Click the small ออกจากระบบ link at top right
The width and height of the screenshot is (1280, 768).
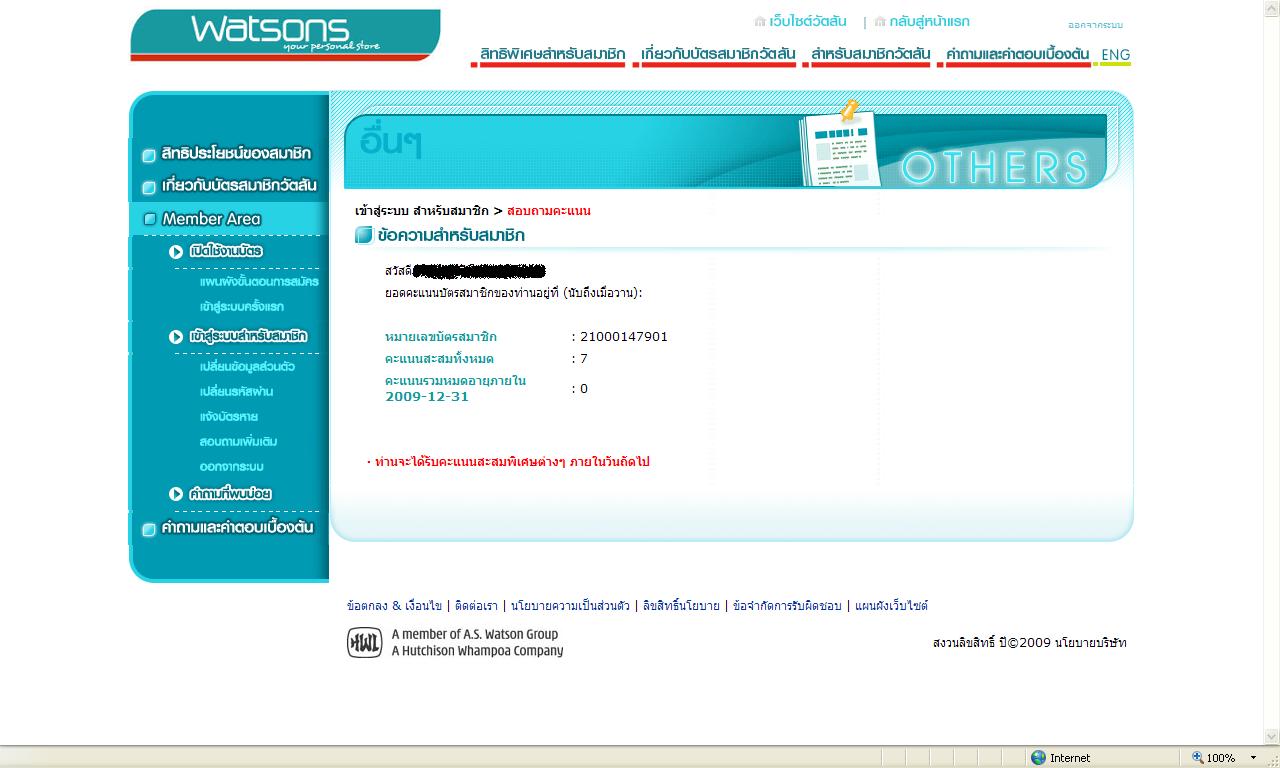coord(1095,25)
